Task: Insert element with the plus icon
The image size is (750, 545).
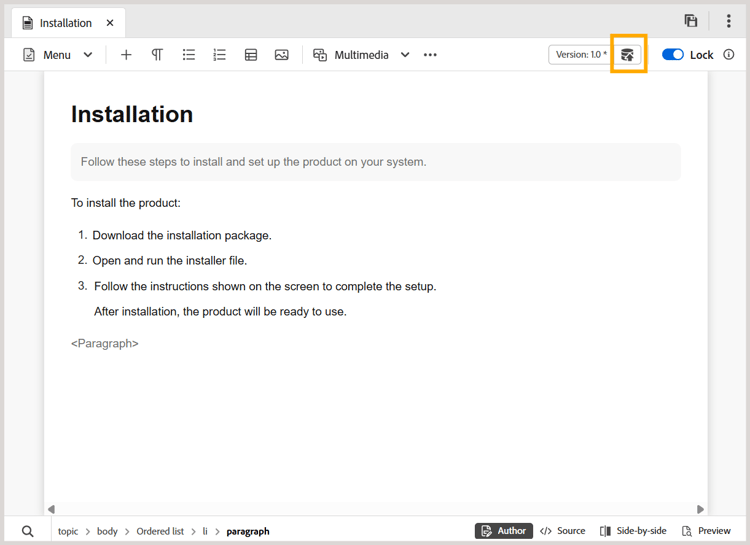Action: 126,55
